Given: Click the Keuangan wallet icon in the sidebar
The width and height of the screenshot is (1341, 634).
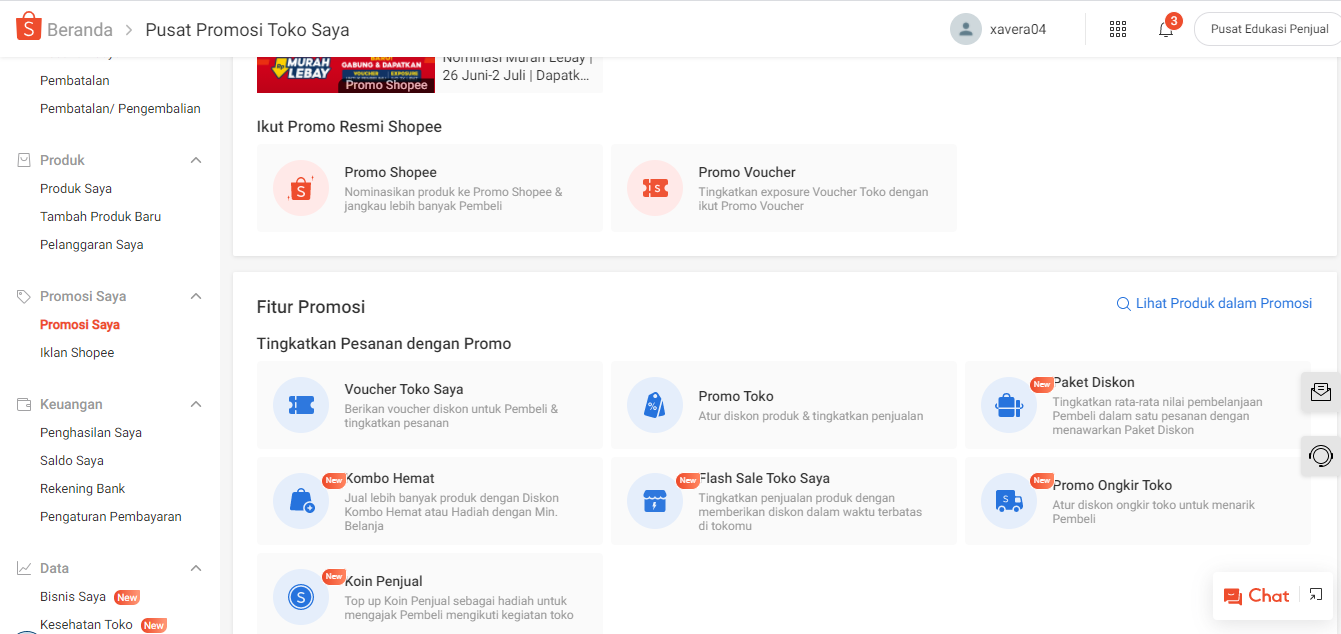Looking at the screenshot, I should click(24, 404).
